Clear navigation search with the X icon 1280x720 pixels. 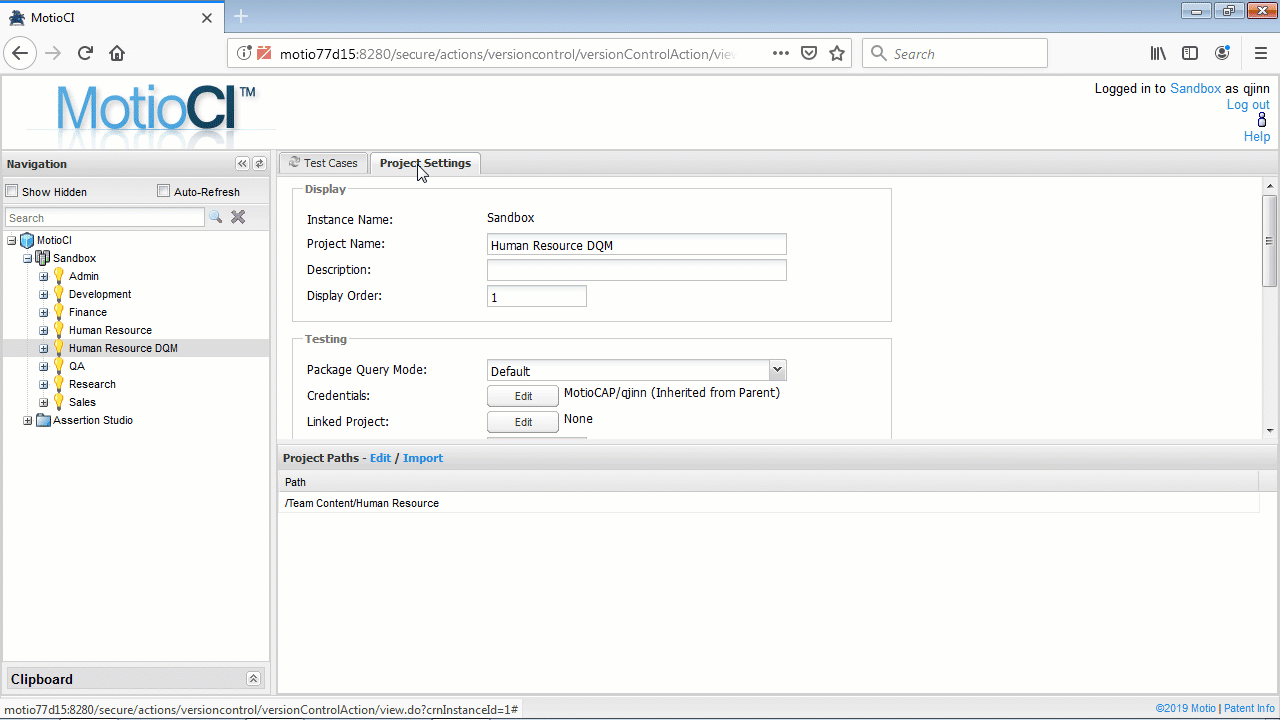pos(238,217)
